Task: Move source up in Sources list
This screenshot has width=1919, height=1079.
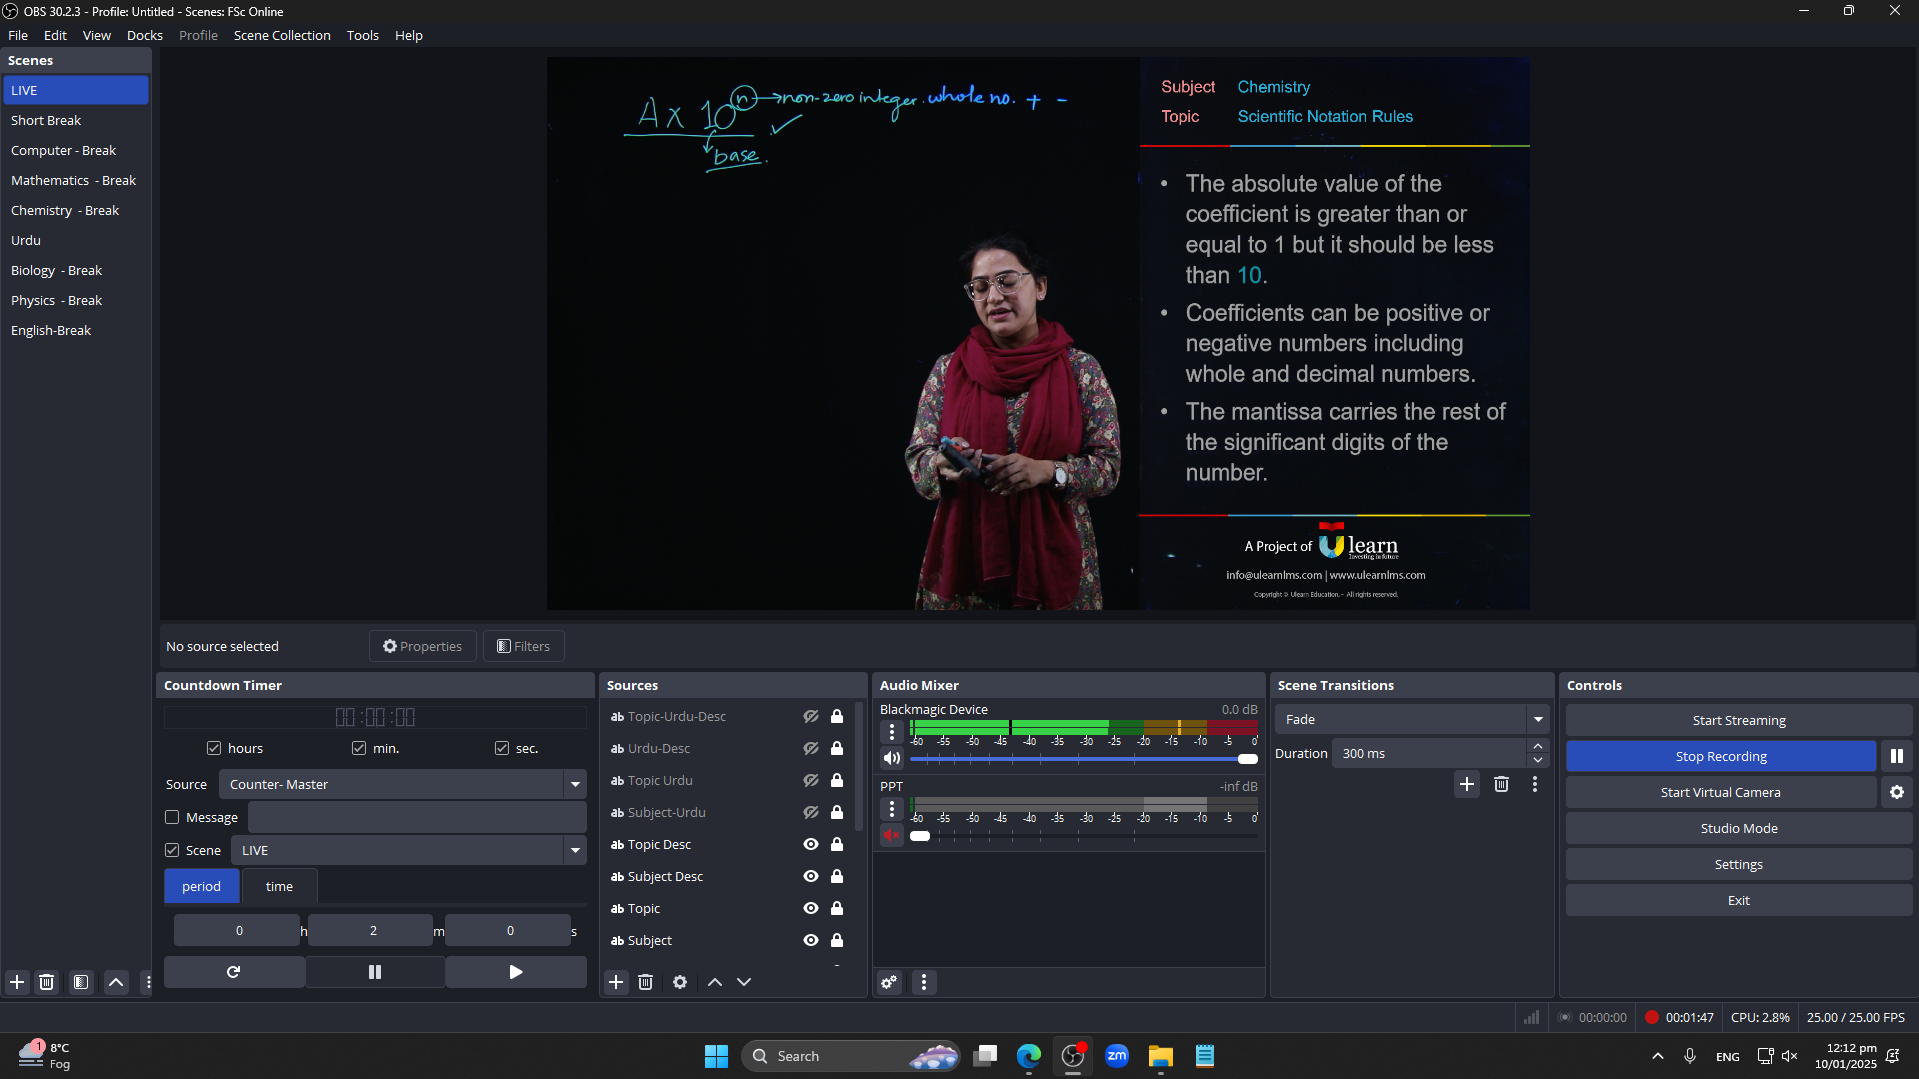Action: (715, 982)
